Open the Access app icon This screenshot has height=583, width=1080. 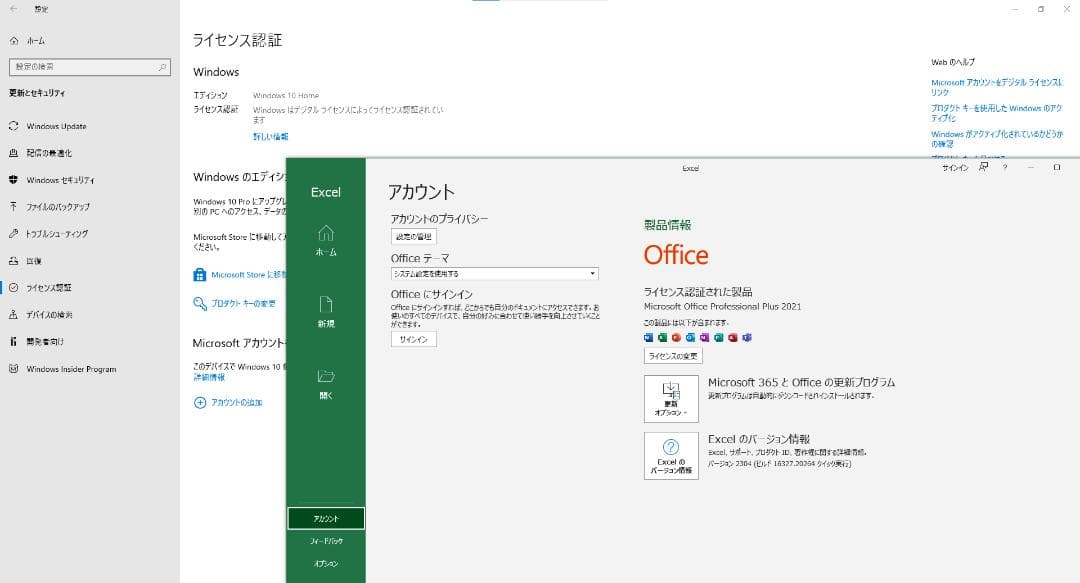[x=731, y=337]
